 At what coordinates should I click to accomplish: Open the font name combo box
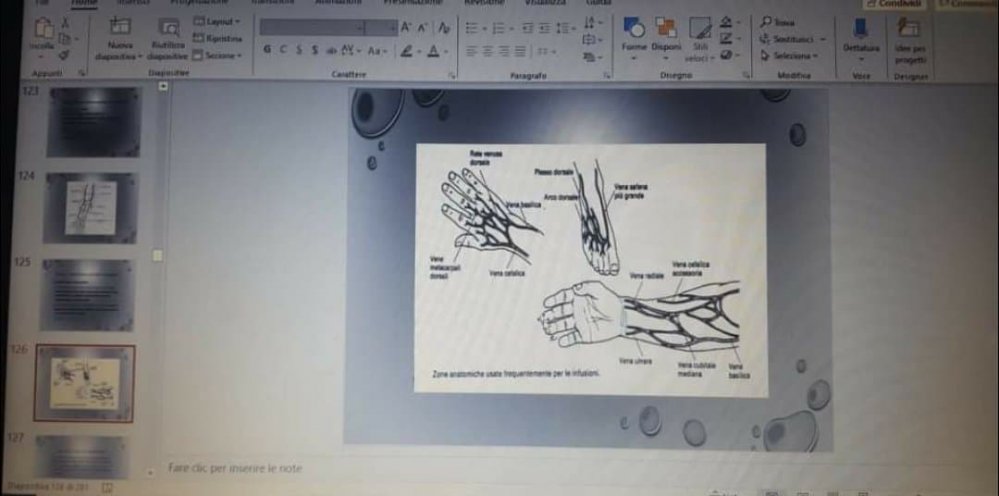point(312,28)
